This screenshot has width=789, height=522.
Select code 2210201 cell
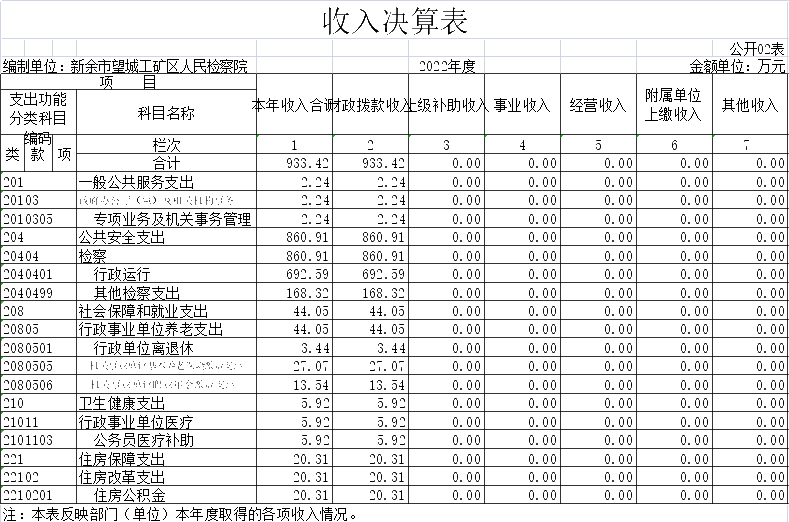(x=38, y=495)
